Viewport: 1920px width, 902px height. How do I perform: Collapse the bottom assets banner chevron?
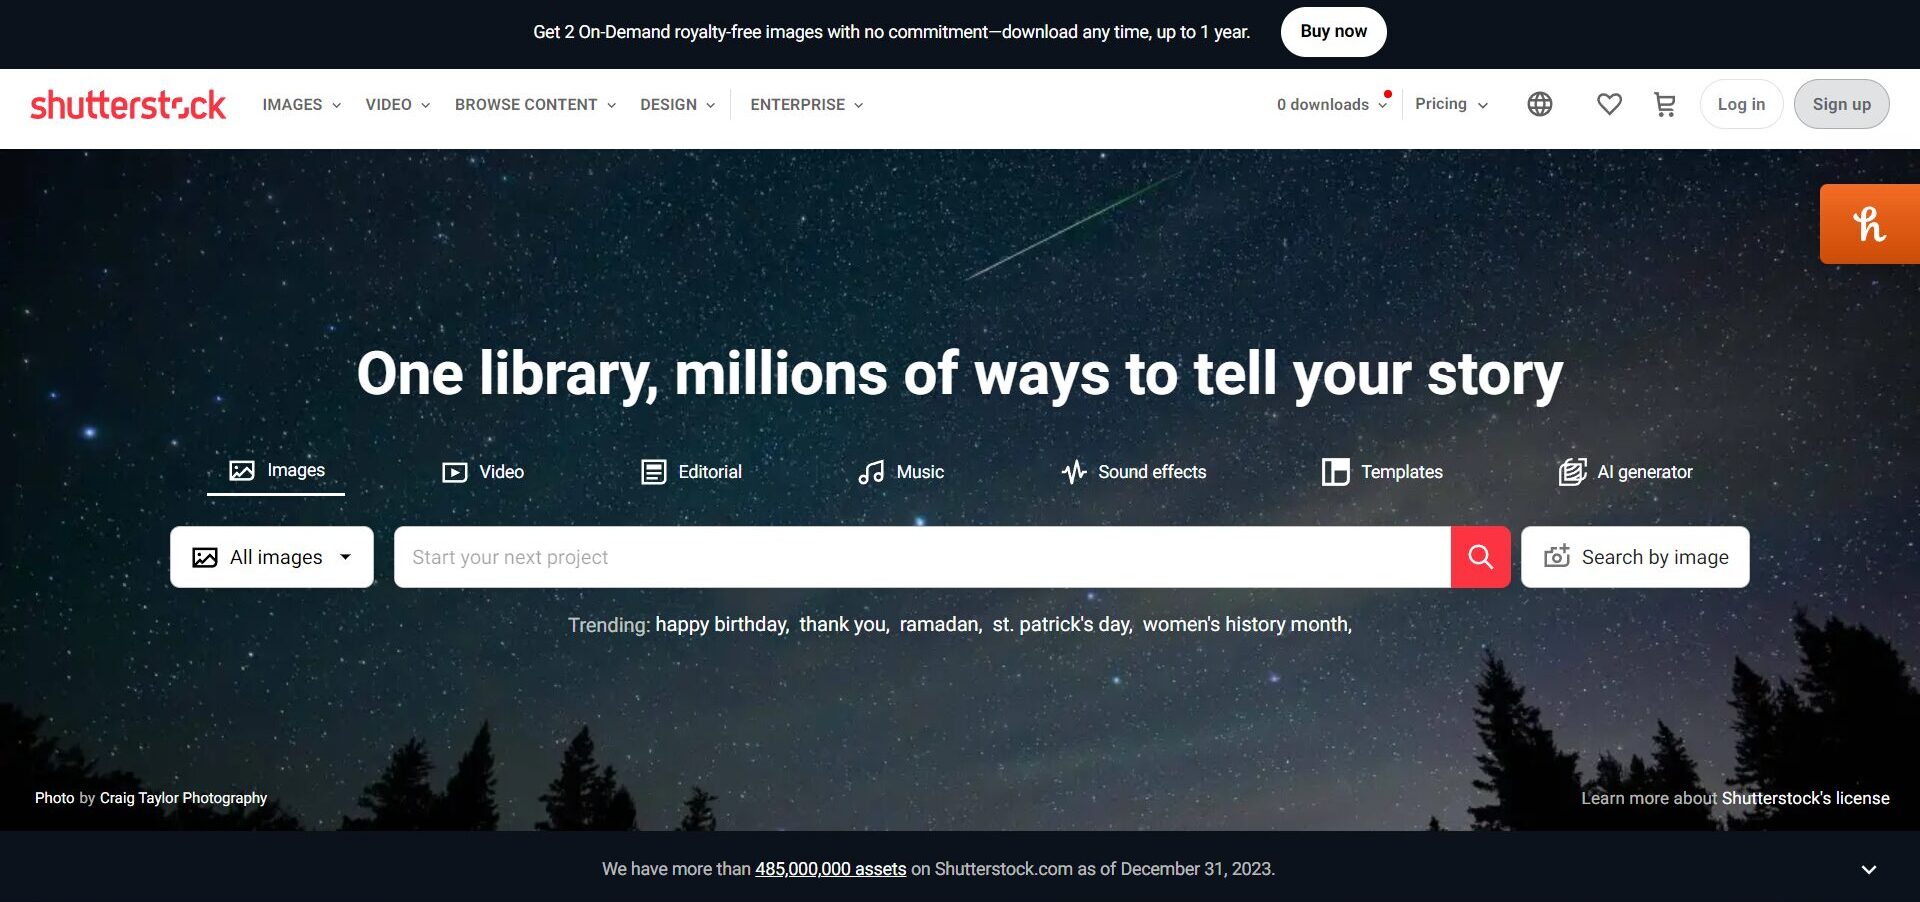1869,869
